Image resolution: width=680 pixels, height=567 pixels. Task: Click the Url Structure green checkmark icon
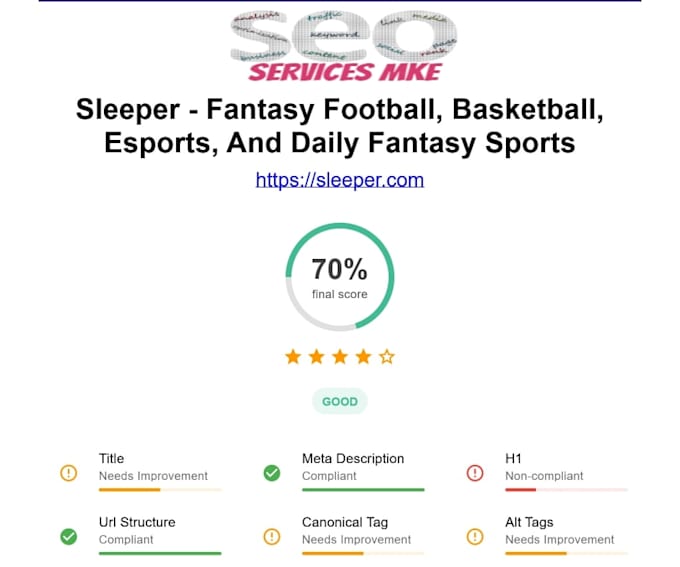pos(69,537)
